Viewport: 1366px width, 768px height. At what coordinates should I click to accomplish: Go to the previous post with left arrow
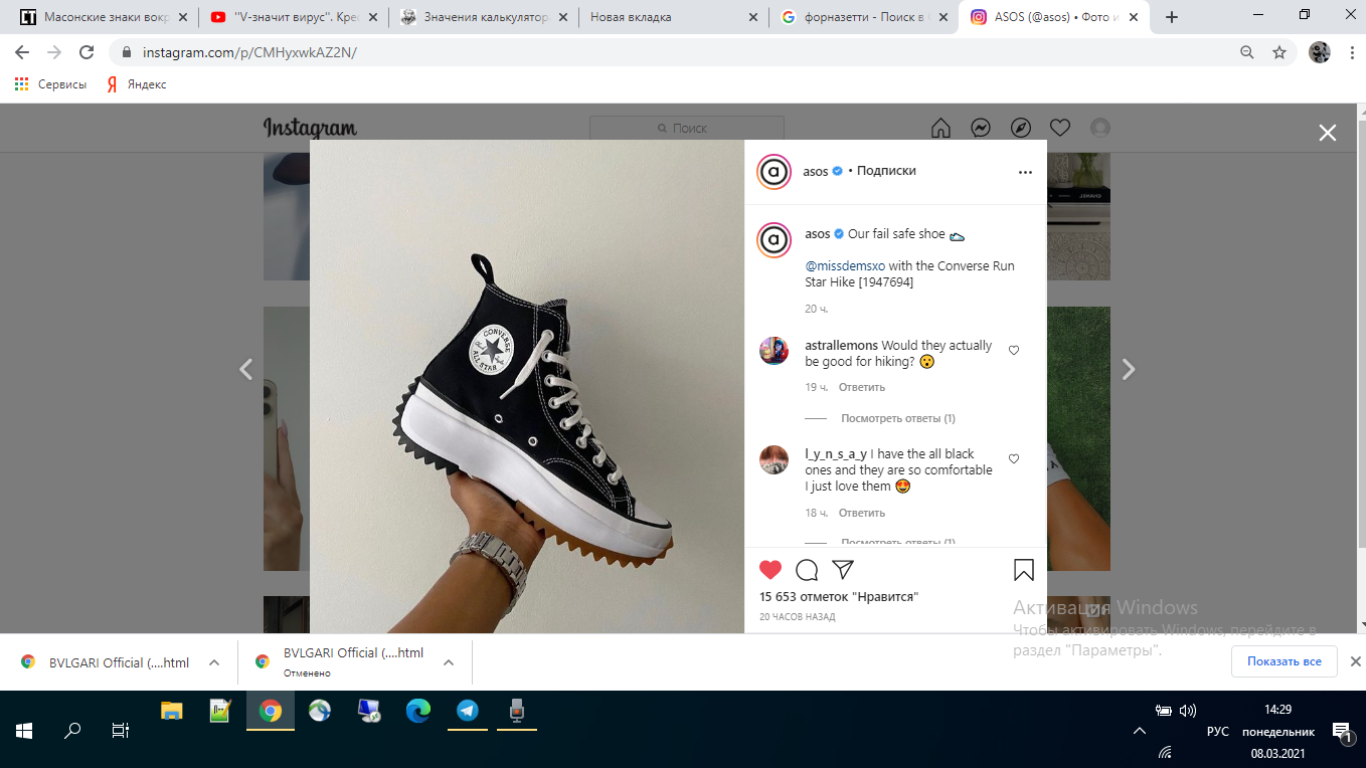point(246,369)
